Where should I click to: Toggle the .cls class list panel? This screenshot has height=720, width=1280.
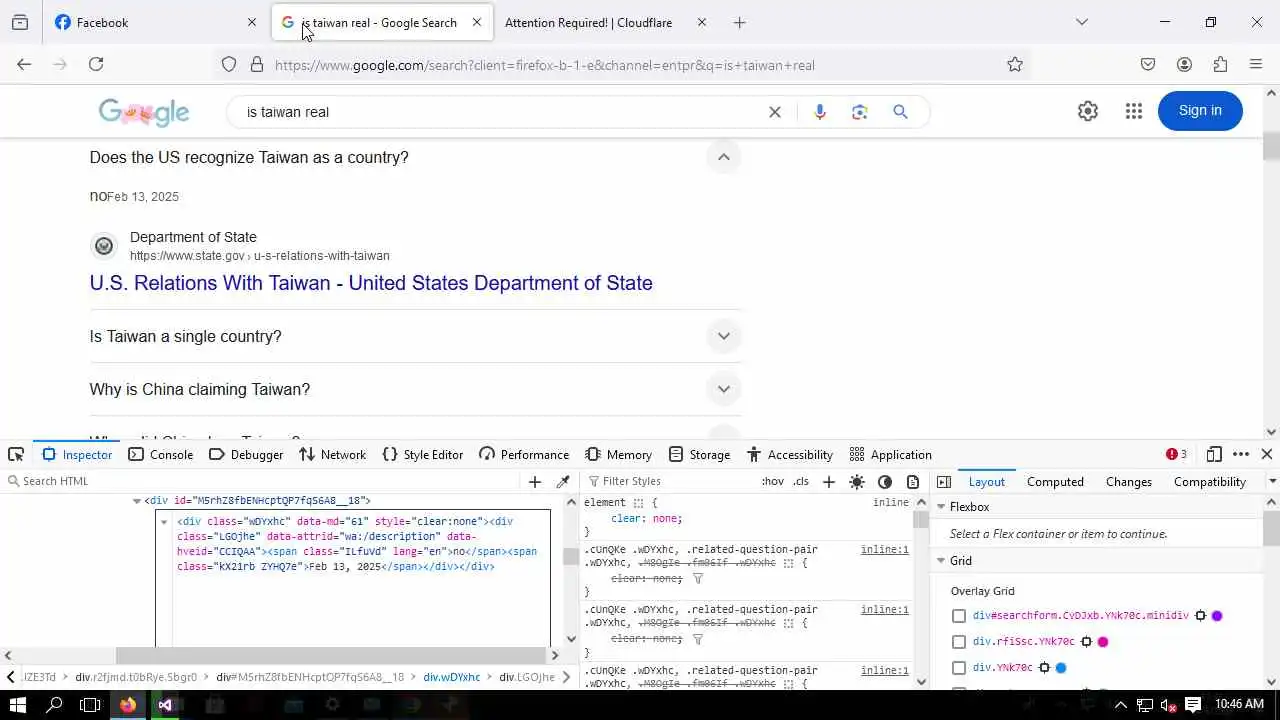point(801,482)
